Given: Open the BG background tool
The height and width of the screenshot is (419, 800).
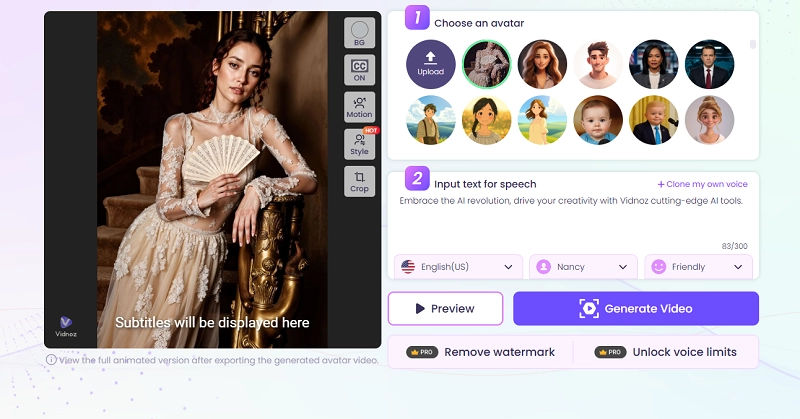Looking at the screenshot, I should click(x=359, y=34).
